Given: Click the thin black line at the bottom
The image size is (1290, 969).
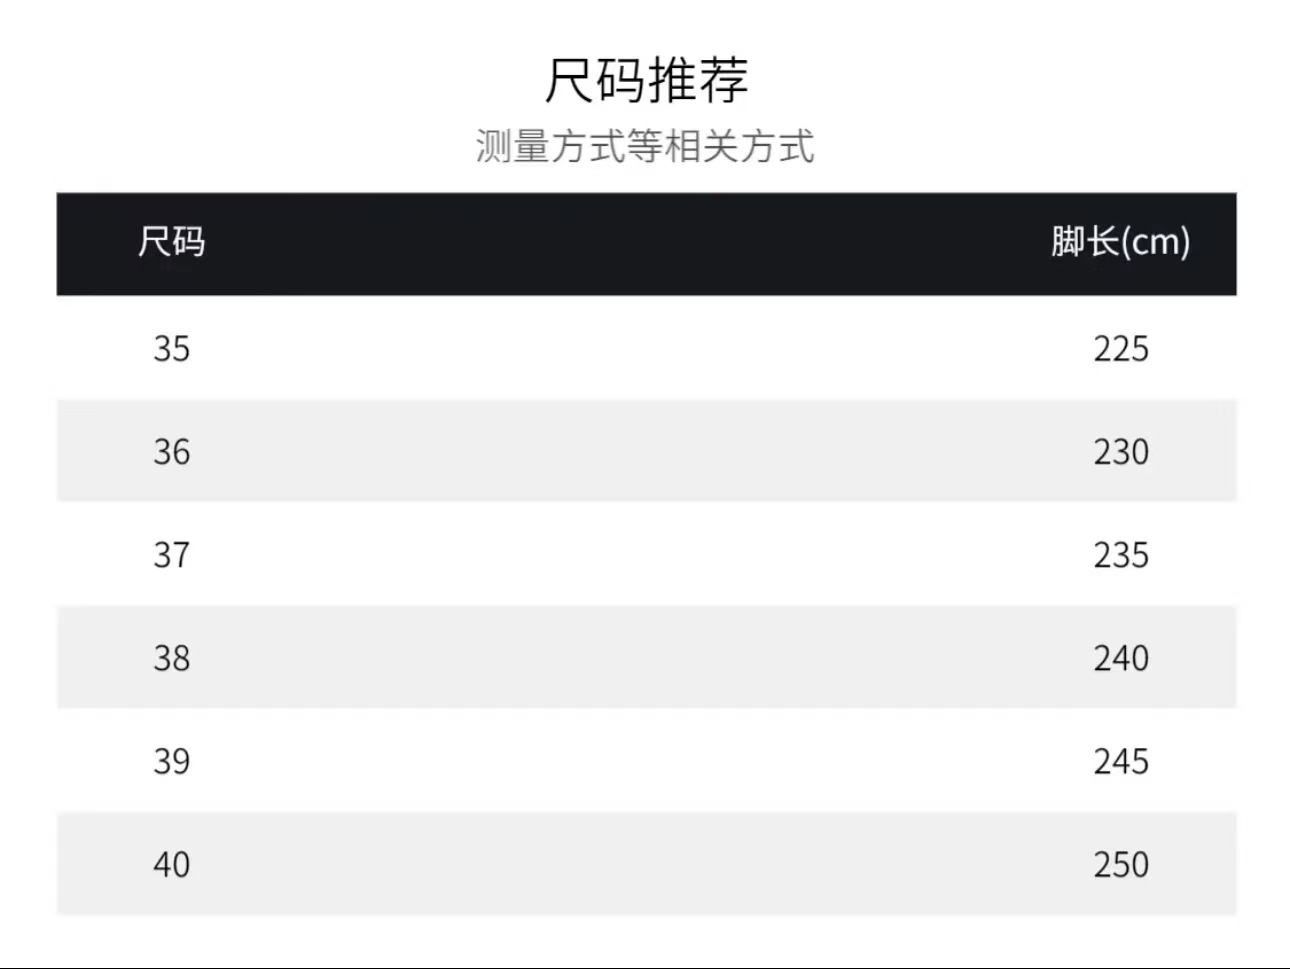Looking at the screenshot, I should pos(645,967).
